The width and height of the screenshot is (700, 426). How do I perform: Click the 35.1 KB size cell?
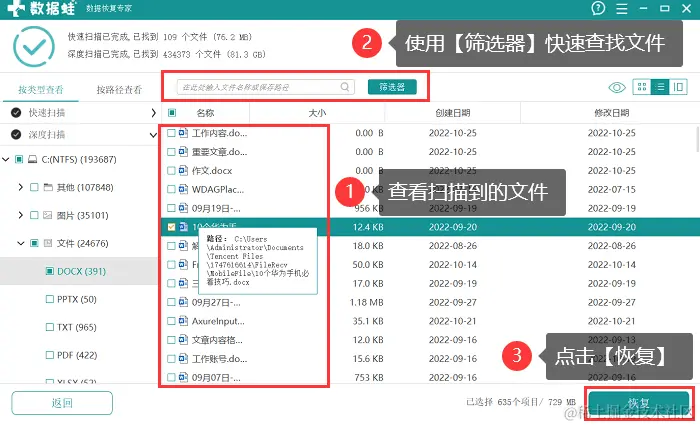coord(367,321)
